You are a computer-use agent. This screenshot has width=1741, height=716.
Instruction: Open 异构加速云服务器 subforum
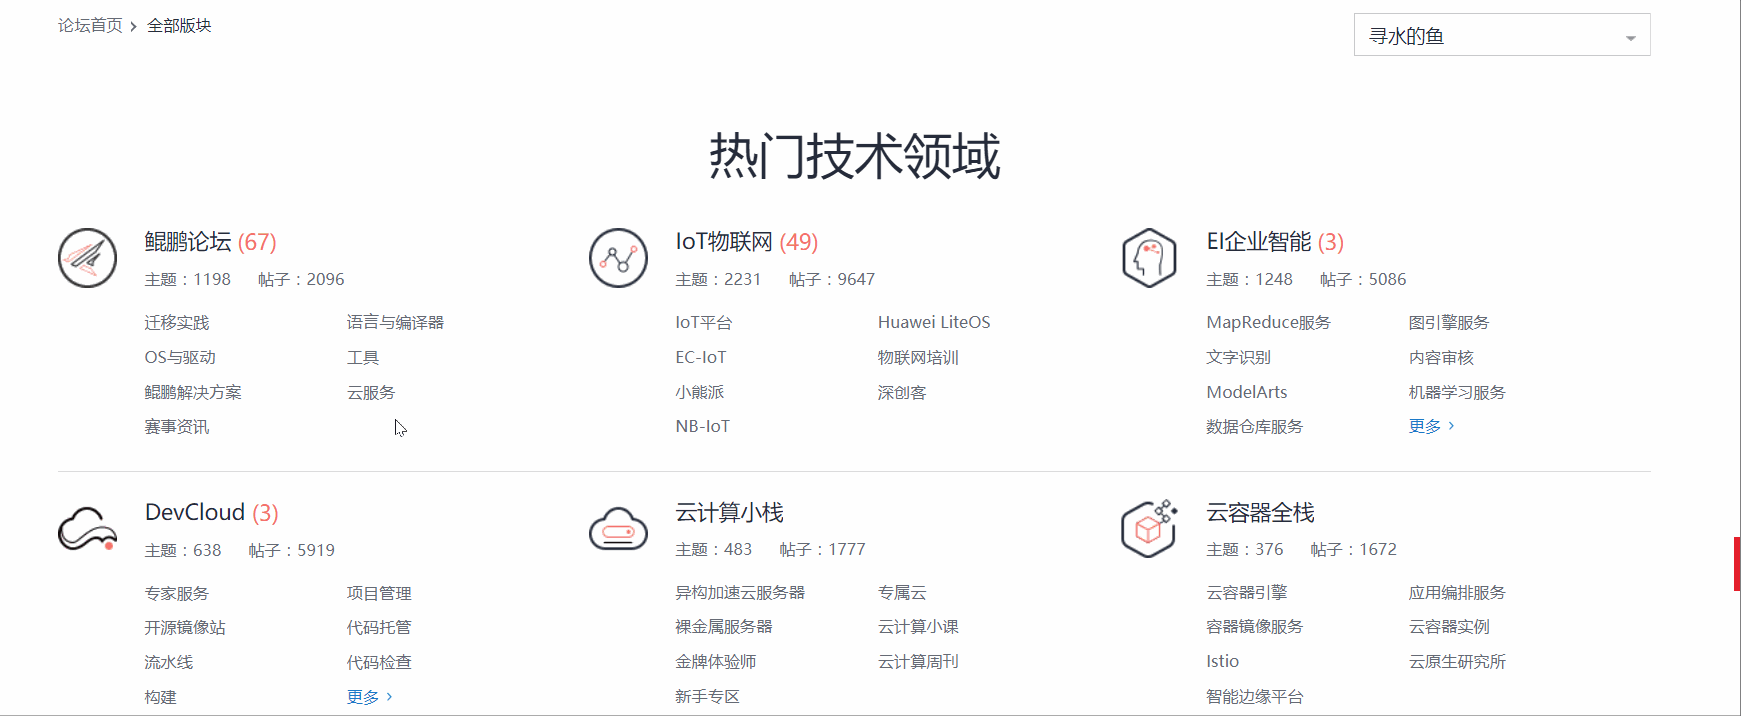point(740,592)
